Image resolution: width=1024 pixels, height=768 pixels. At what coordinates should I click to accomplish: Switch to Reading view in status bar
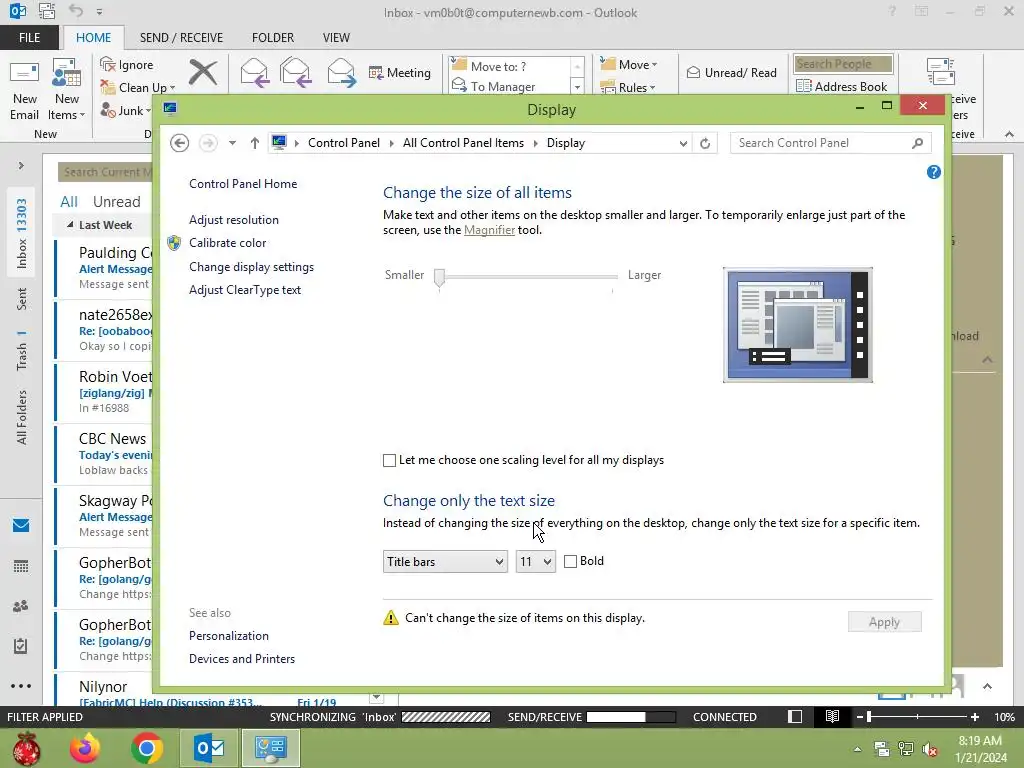(832, 716)
